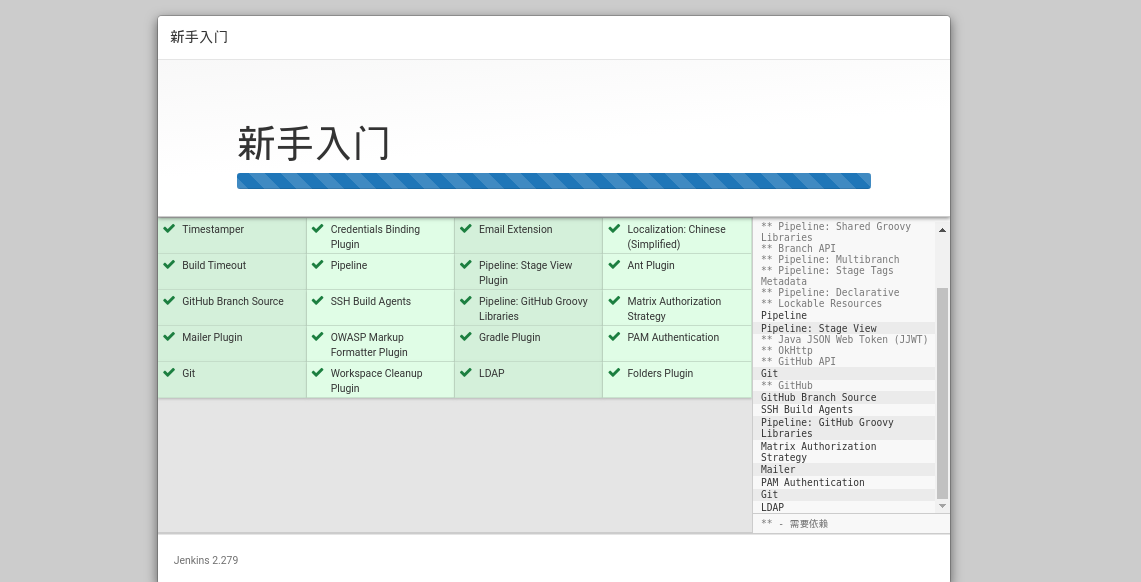Click the PAM Authentication log entry

click(813, 482)
